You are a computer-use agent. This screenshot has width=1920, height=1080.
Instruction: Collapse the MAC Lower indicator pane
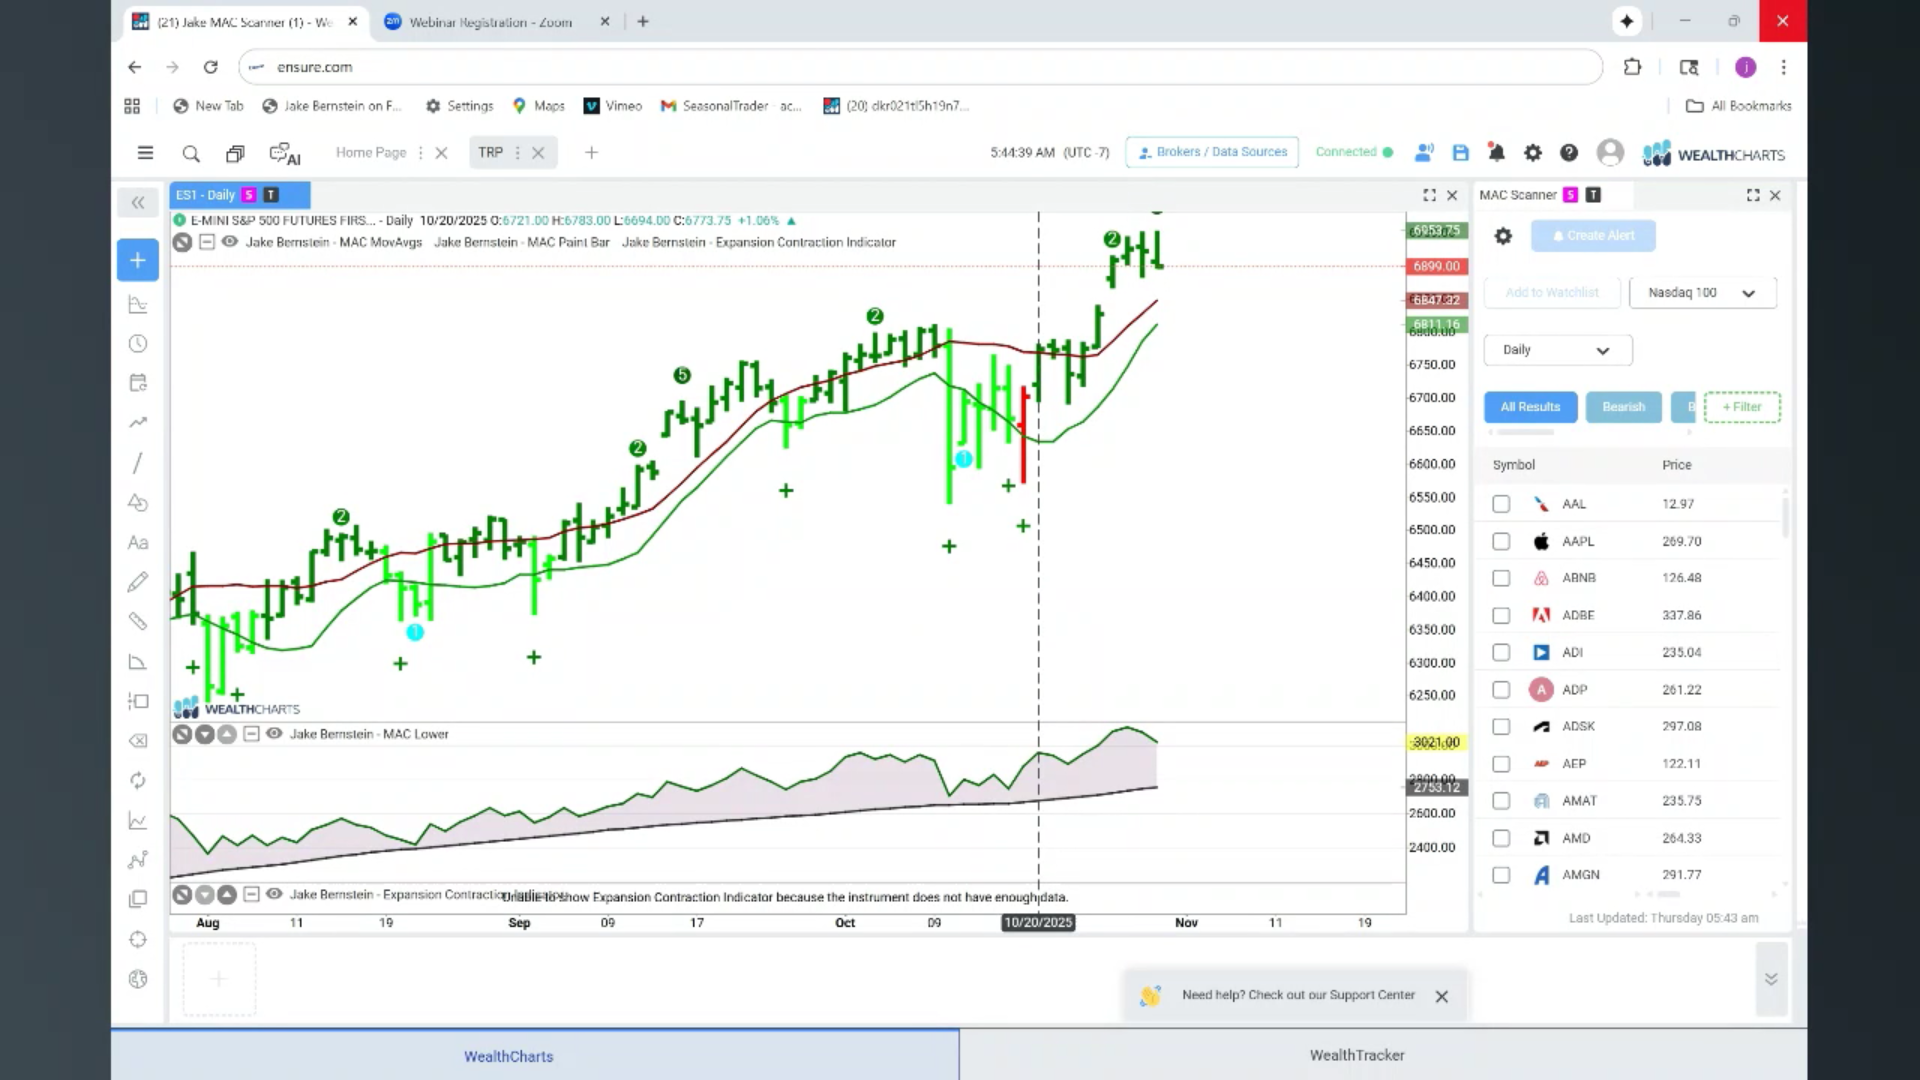[x=251, y=734]
